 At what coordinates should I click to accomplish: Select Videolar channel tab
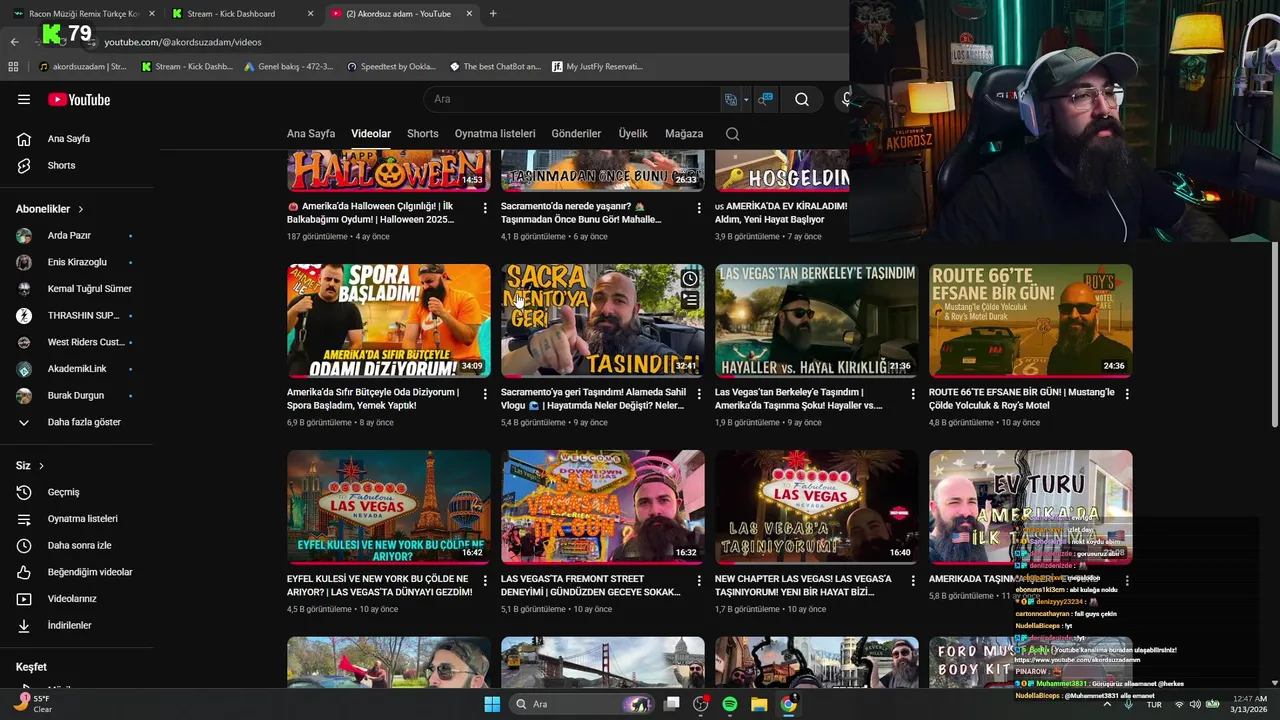371,133
